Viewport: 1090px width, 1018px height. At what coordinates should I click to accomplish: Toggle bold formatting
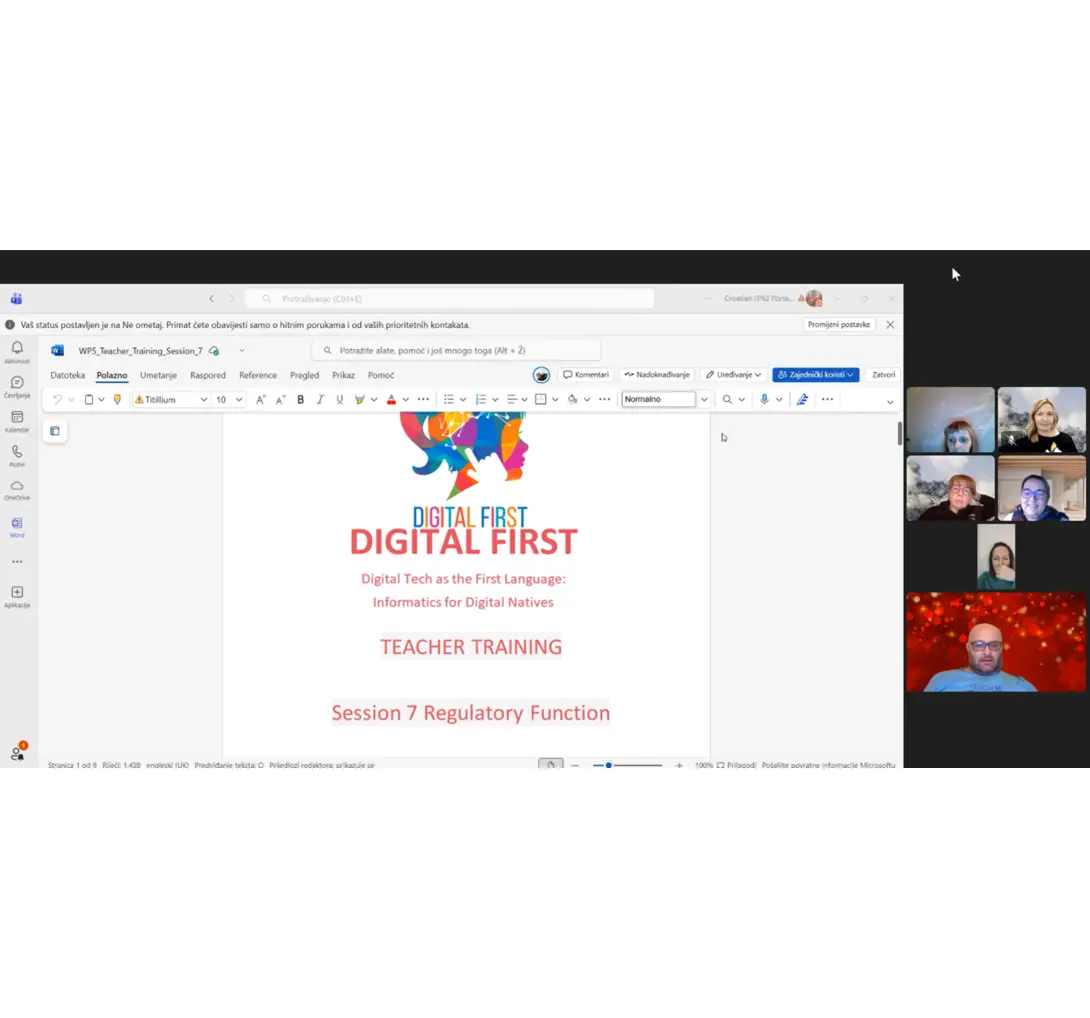click(x=300, y=399)
